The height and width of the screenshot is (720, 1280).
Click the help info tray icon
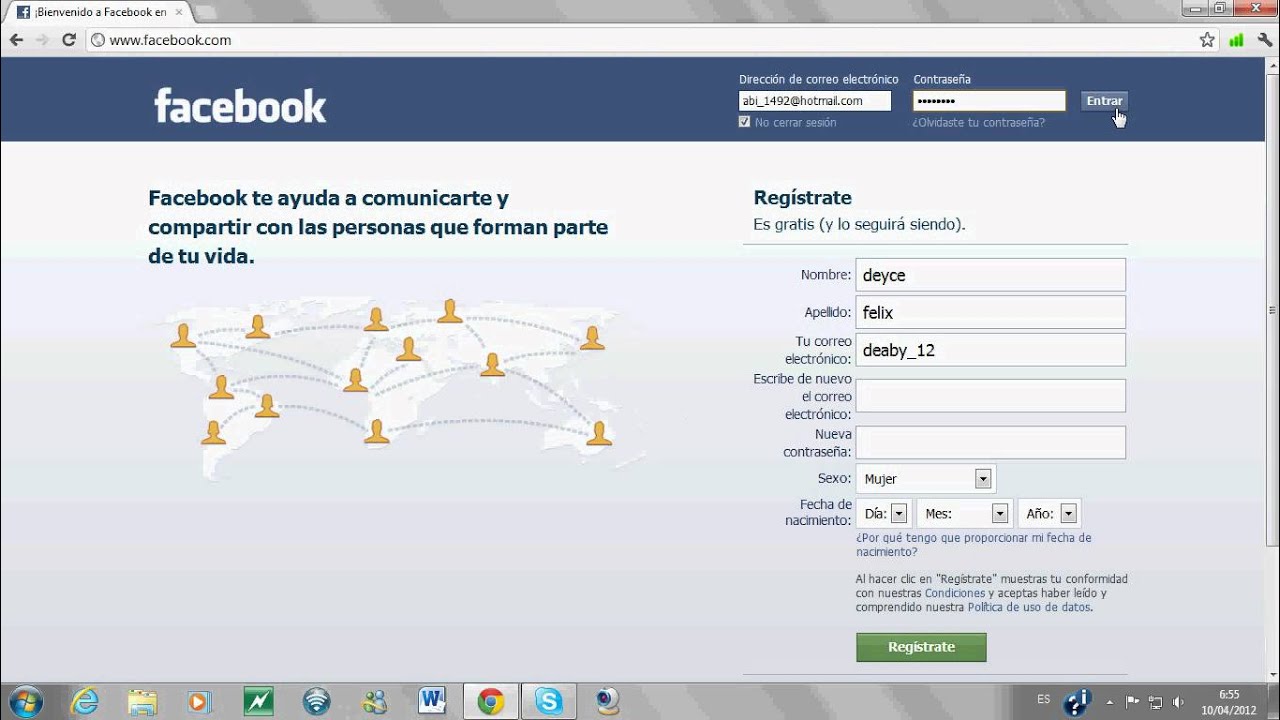coord(1078,701)
